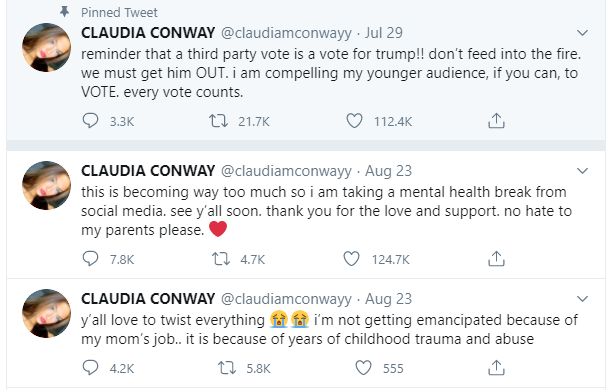This screenshot has height=390, width=612.
Task: Click the CLAUDIA CONWAY name on second tweet
Action: tap(148, 171)
